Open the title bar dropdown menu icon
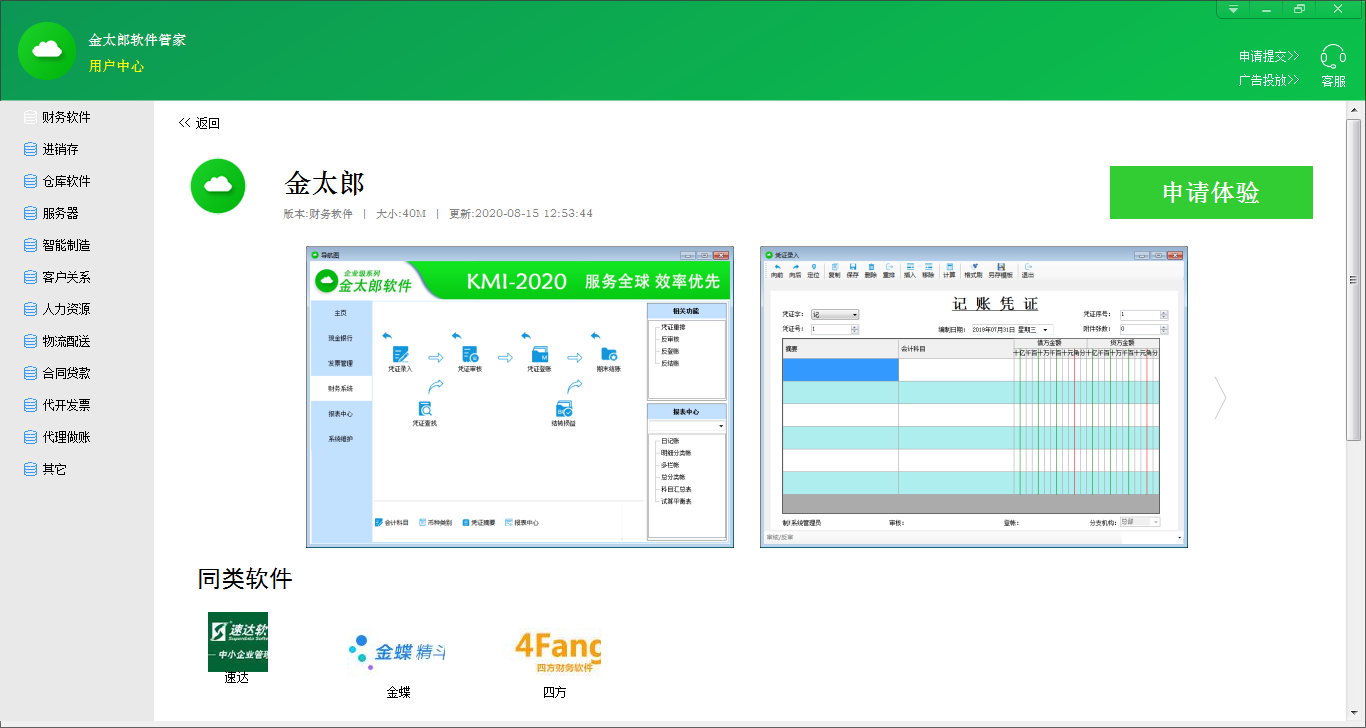The height and width of the screenshot is (728, 1366). (1234, 9)
